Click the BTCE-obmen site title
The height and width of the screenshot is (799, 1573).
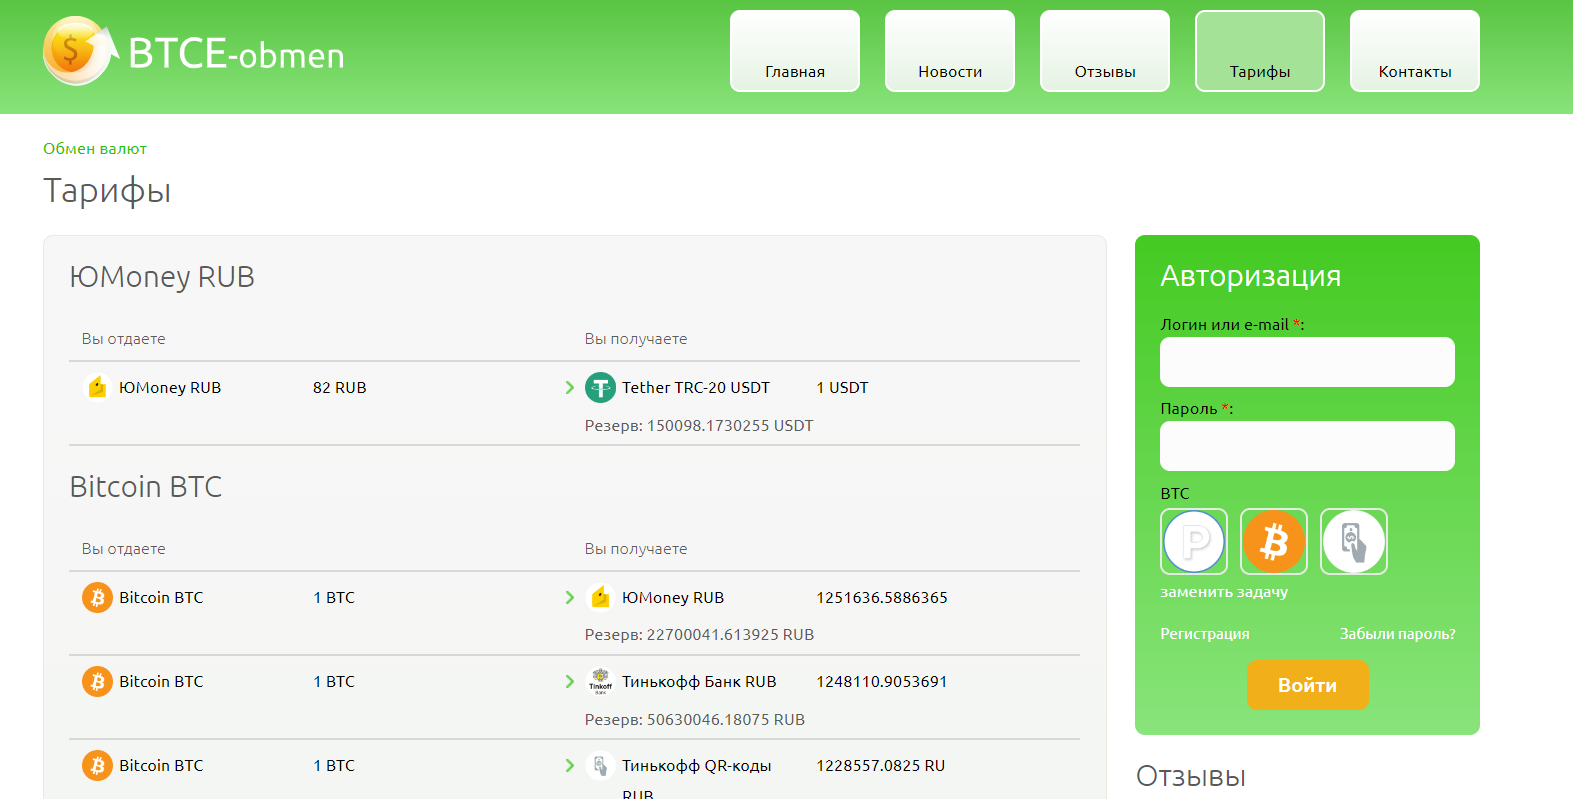(237, 54)
